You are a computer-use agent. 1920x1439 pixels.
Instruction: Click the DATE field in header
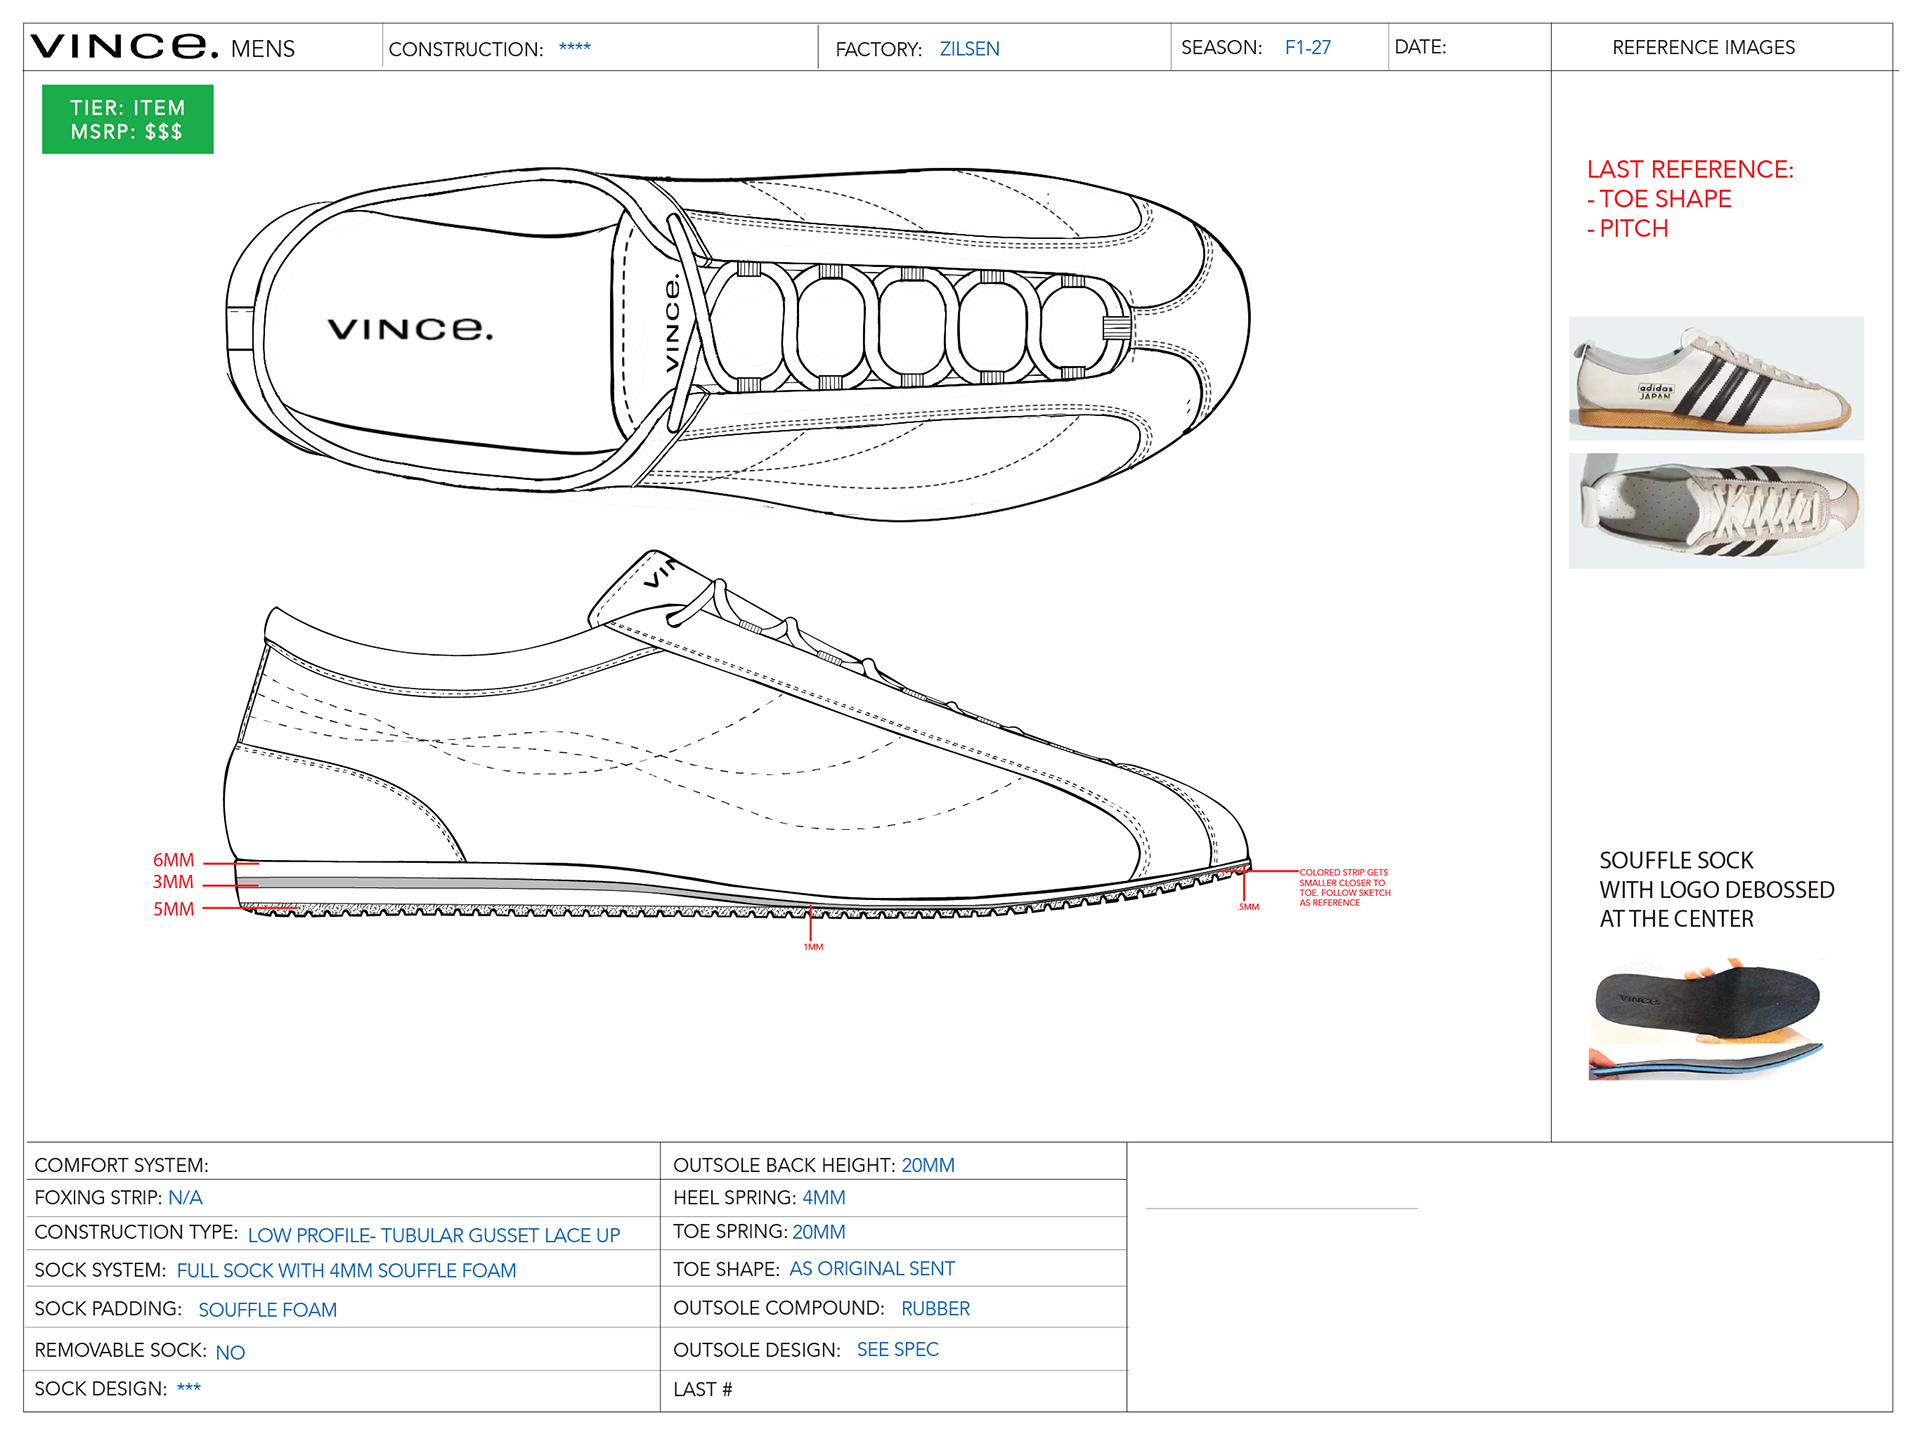click(1469, 47)
